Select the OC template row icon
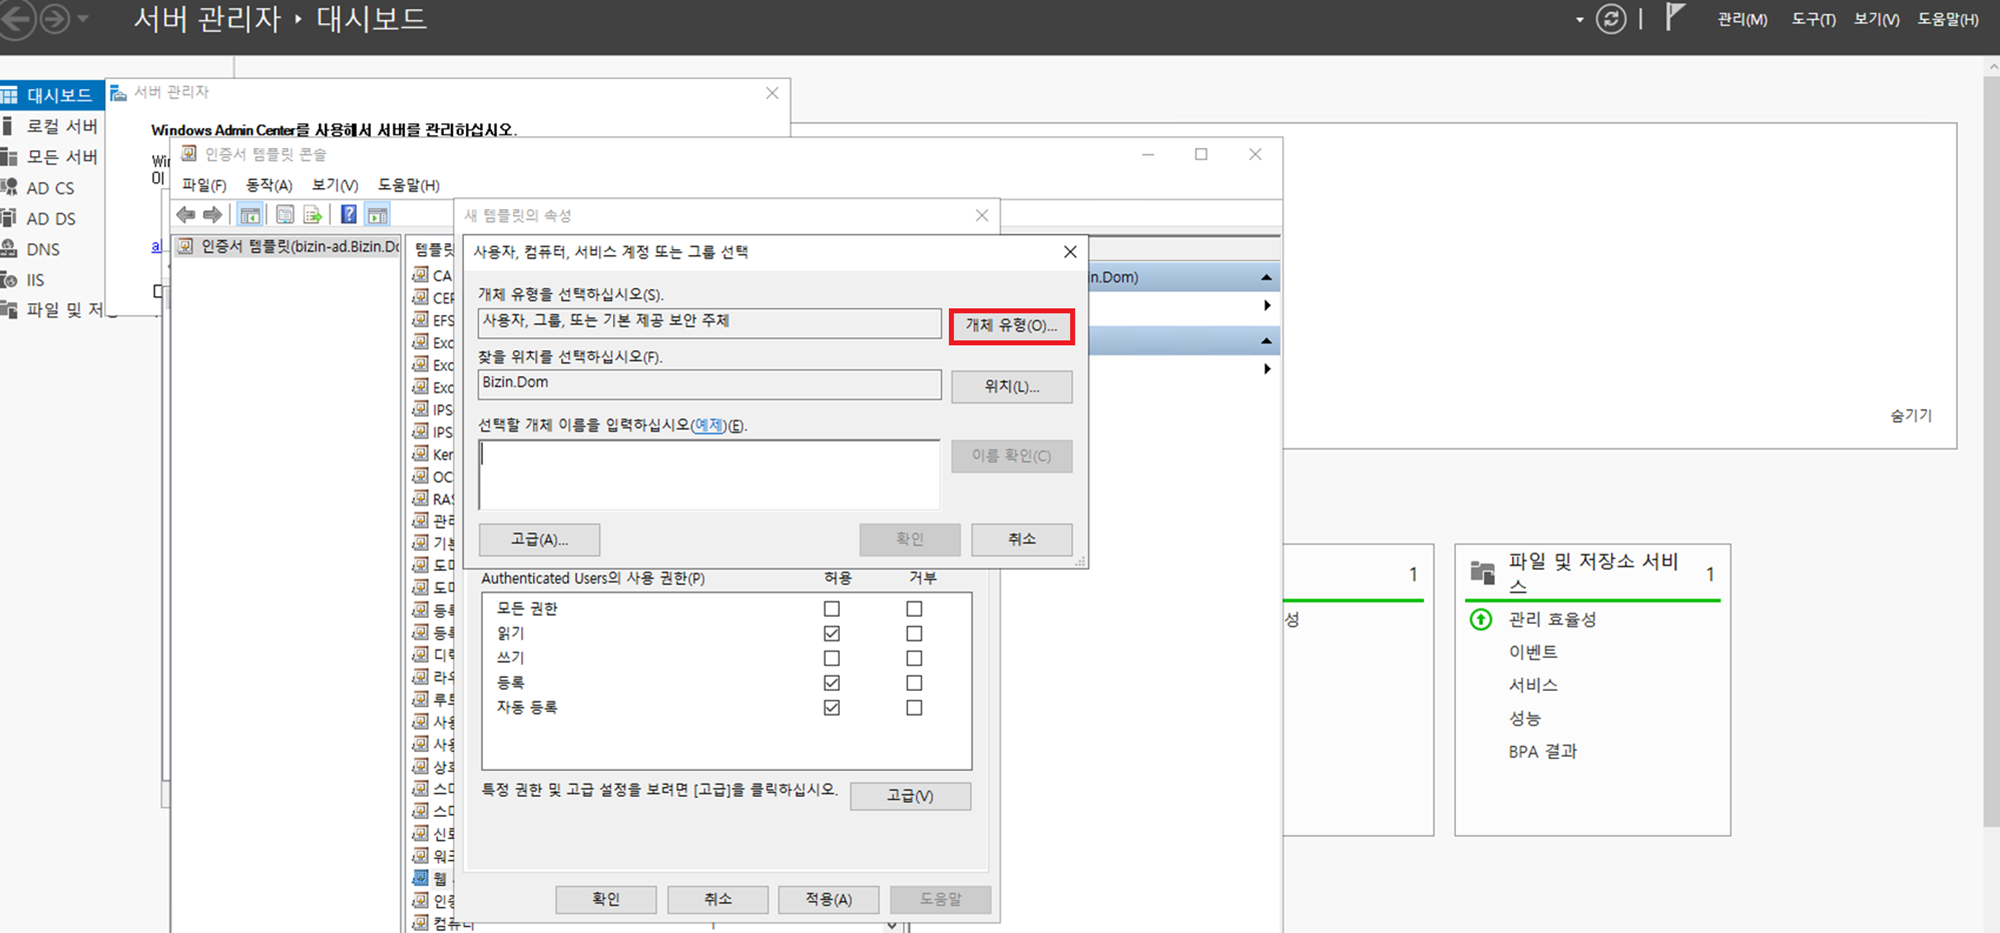This screenshot has width=2000, height=933. click(x=421, y=476)
